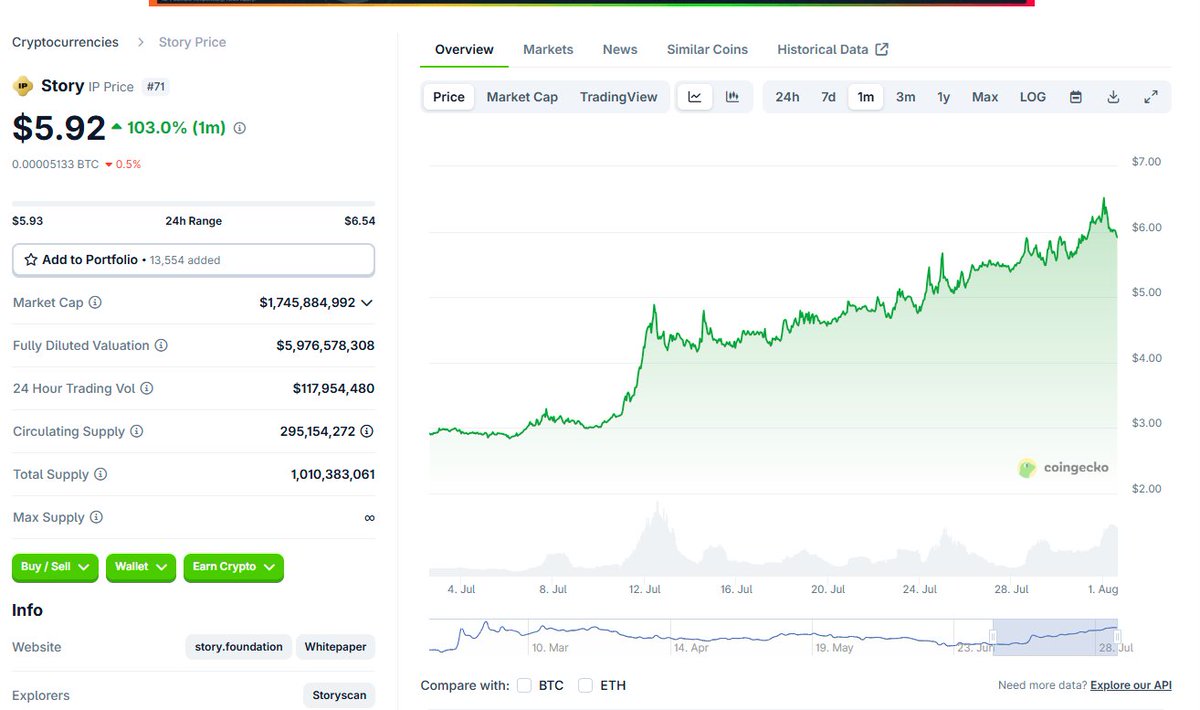The width and height of the screenshot is (1200, 710).
Task: Click the $1,745,884,992 market cap value
Action: coord(307,302)
